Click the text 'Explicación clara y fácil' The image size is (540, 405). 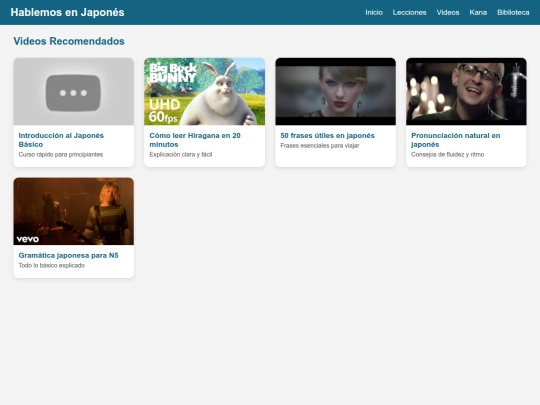181,155
